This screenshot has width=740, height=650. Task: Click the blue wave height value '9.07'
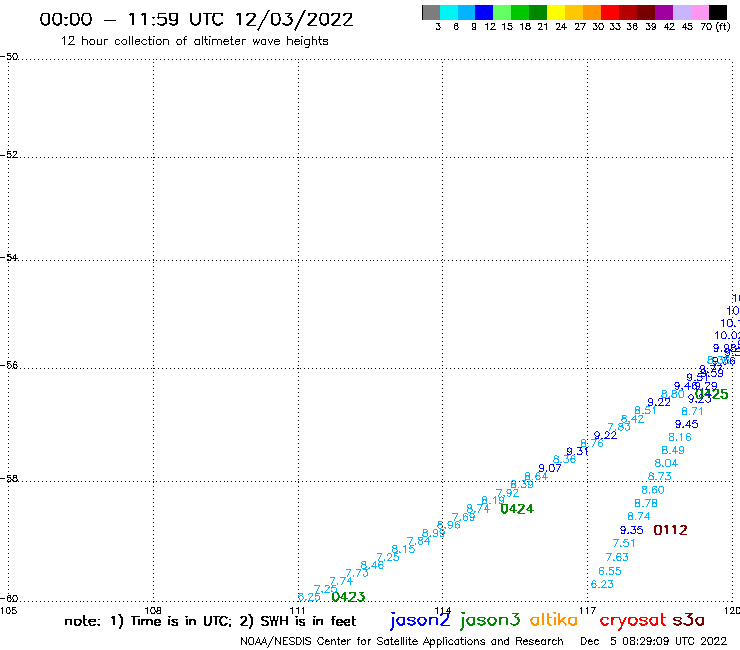[550, 468]
